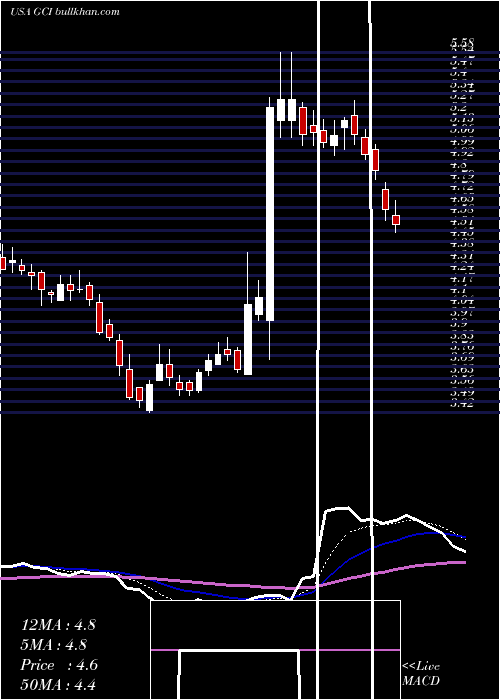The image size is (500, 700).
Task: Click the 5.58 top price axis label
Action: (462, 43)
